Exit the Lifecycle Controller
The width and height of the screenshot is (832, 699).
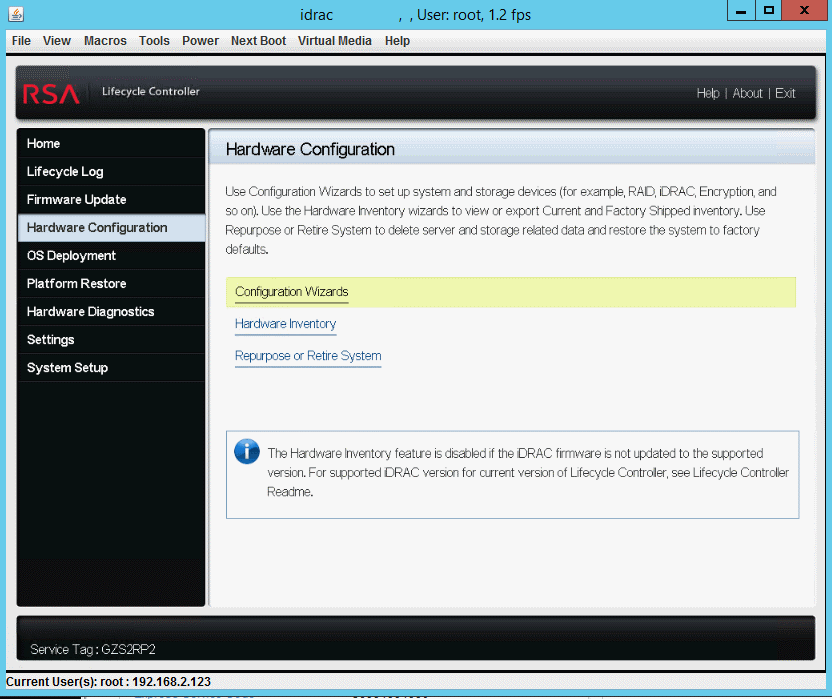pos(785,93)
